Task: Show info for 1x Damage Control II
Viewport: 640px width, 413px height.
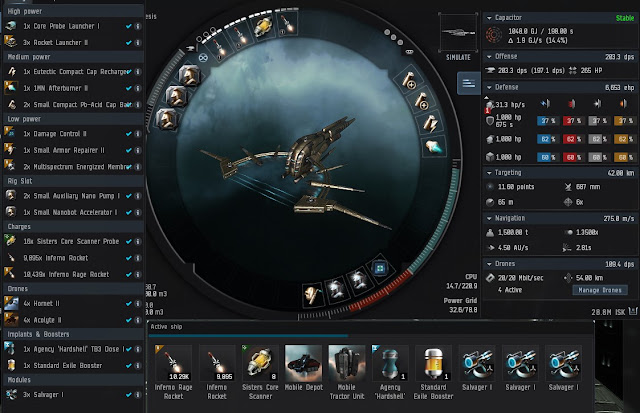Action: pos(138,133)
